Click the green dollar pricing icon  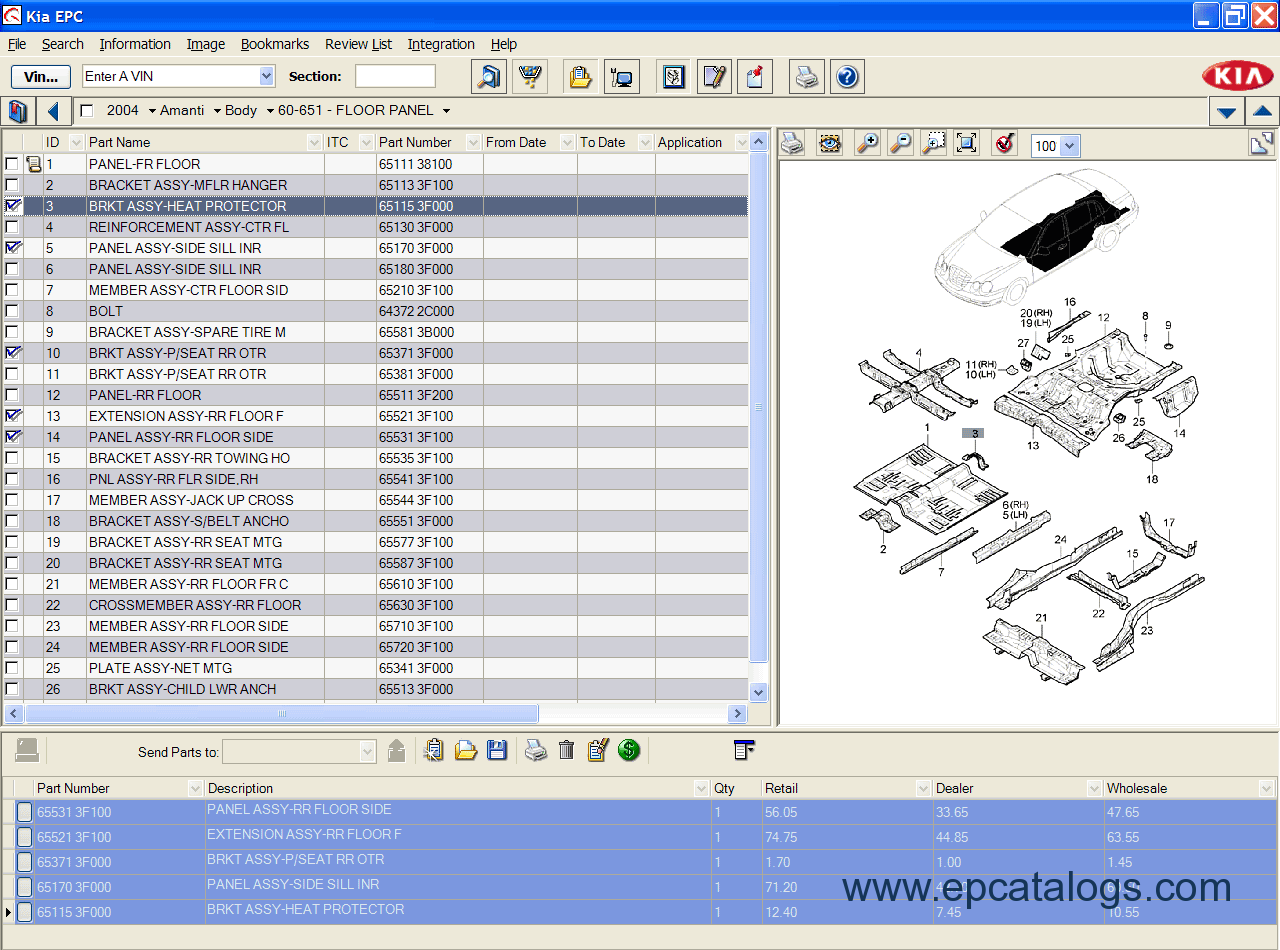pyautogui.click(x=629, y=750)
